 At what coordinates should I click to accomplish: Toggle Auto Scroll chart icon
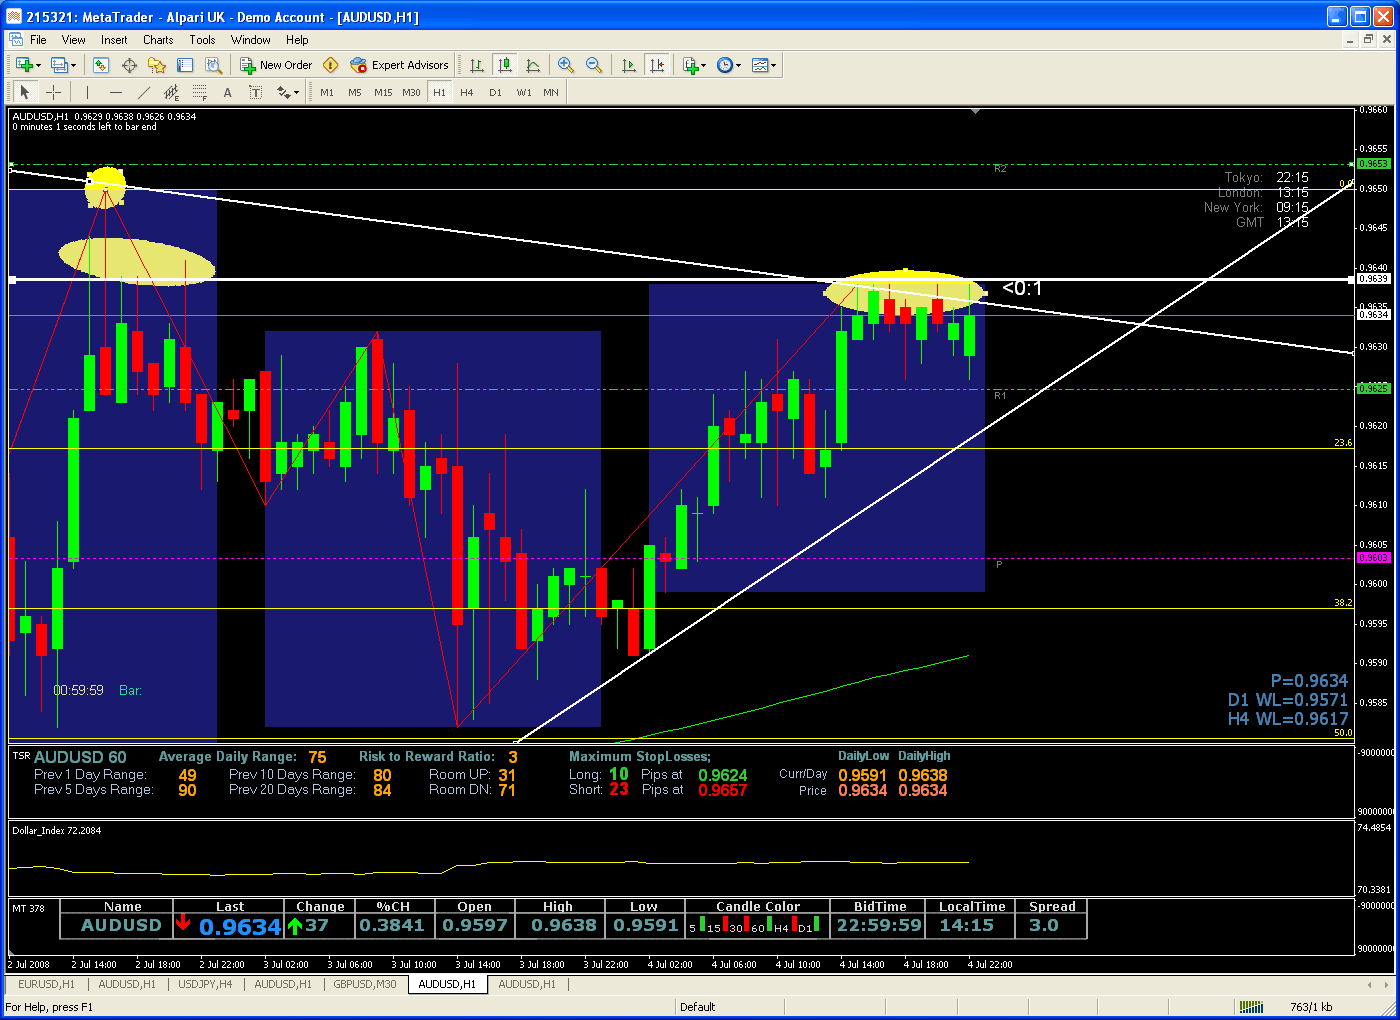point(628,65)
